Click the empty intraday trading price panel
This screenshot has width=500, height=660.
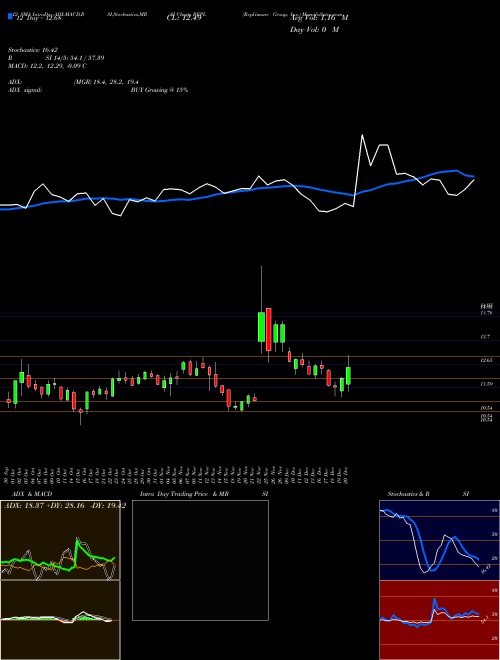point(200,560)
